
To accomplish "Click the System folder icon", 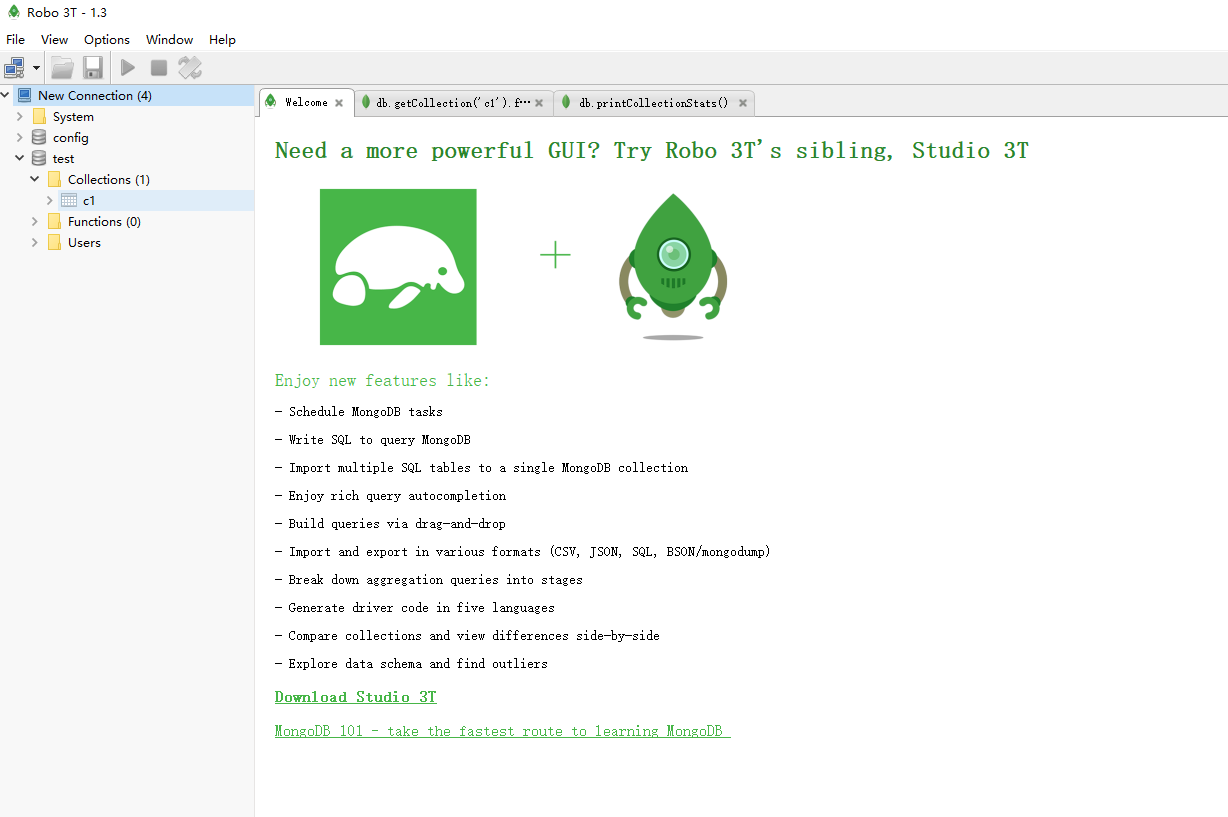I will click(39, 117).
